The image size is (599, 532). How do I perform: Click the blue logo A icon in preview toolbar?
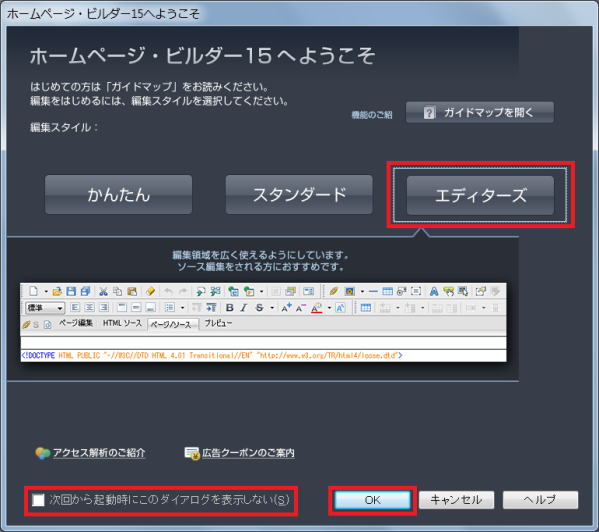(x=434, y=292)
